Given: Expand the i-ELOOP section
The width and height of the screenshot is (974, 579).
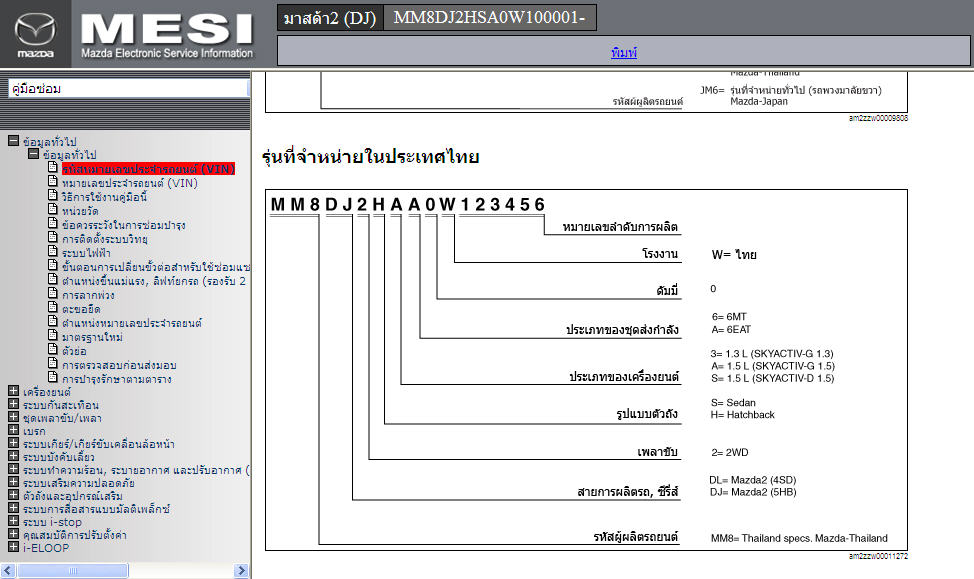Looking at the screenshot, I should click(x=13, y=547).
